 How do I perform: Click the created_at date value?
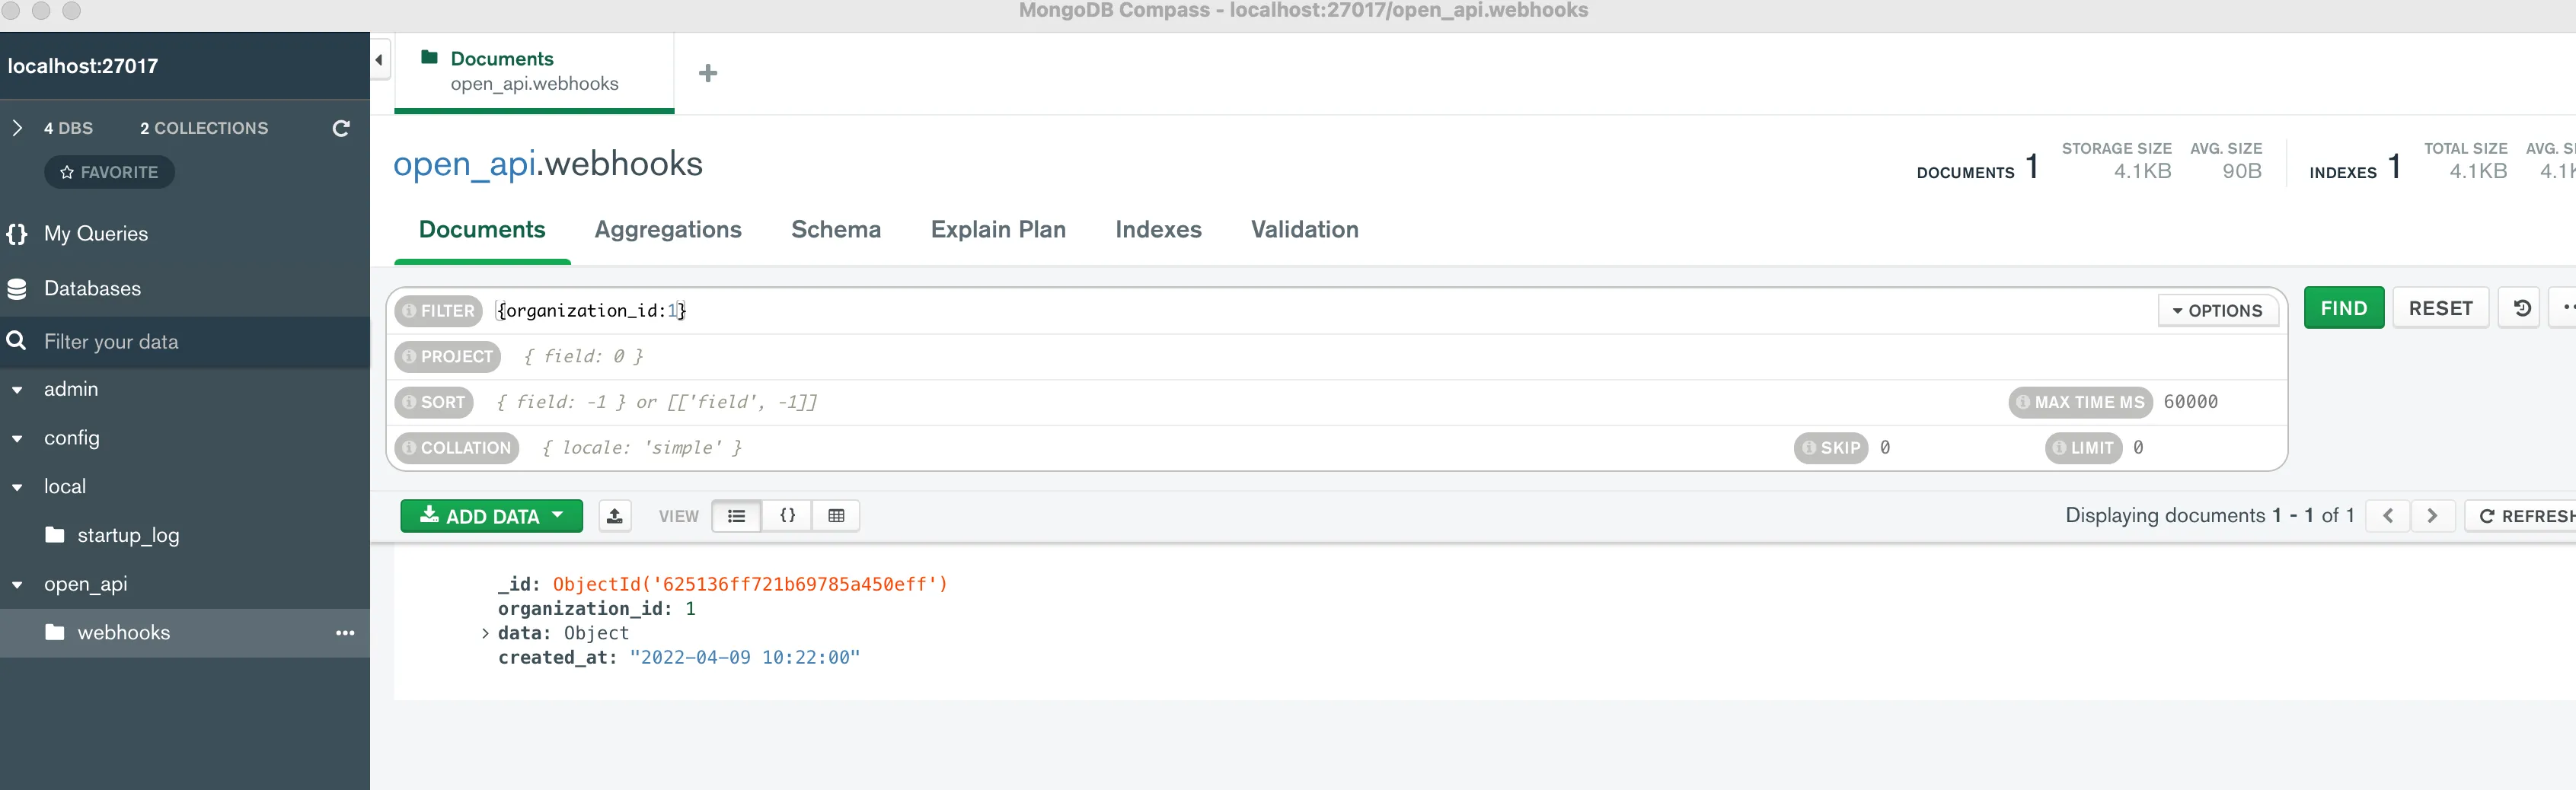coord(745,658)
